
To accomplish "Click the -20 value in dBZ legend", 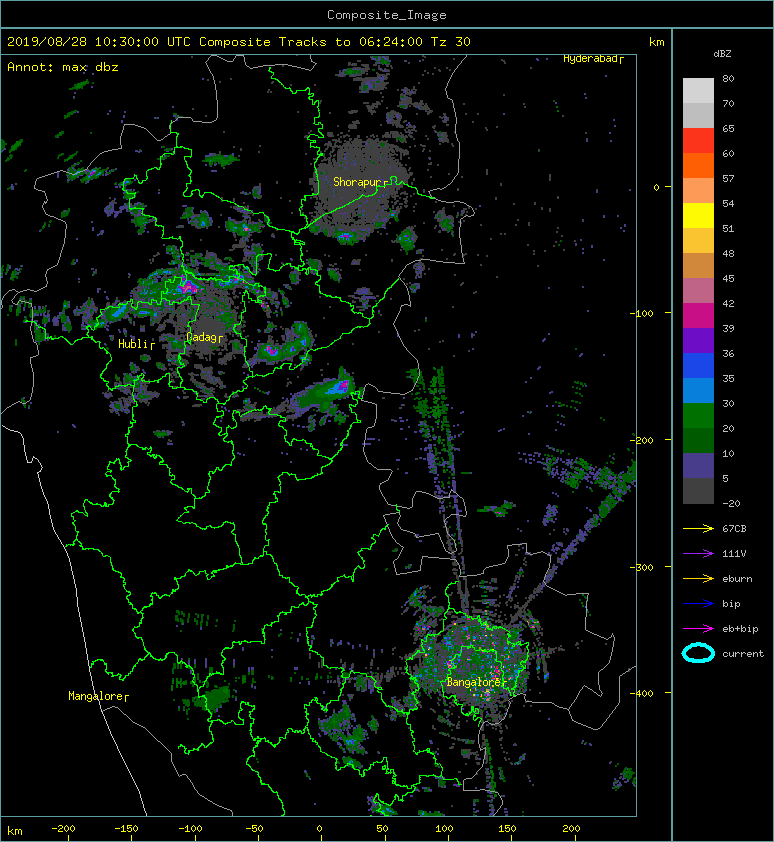I will coord(732,504).
